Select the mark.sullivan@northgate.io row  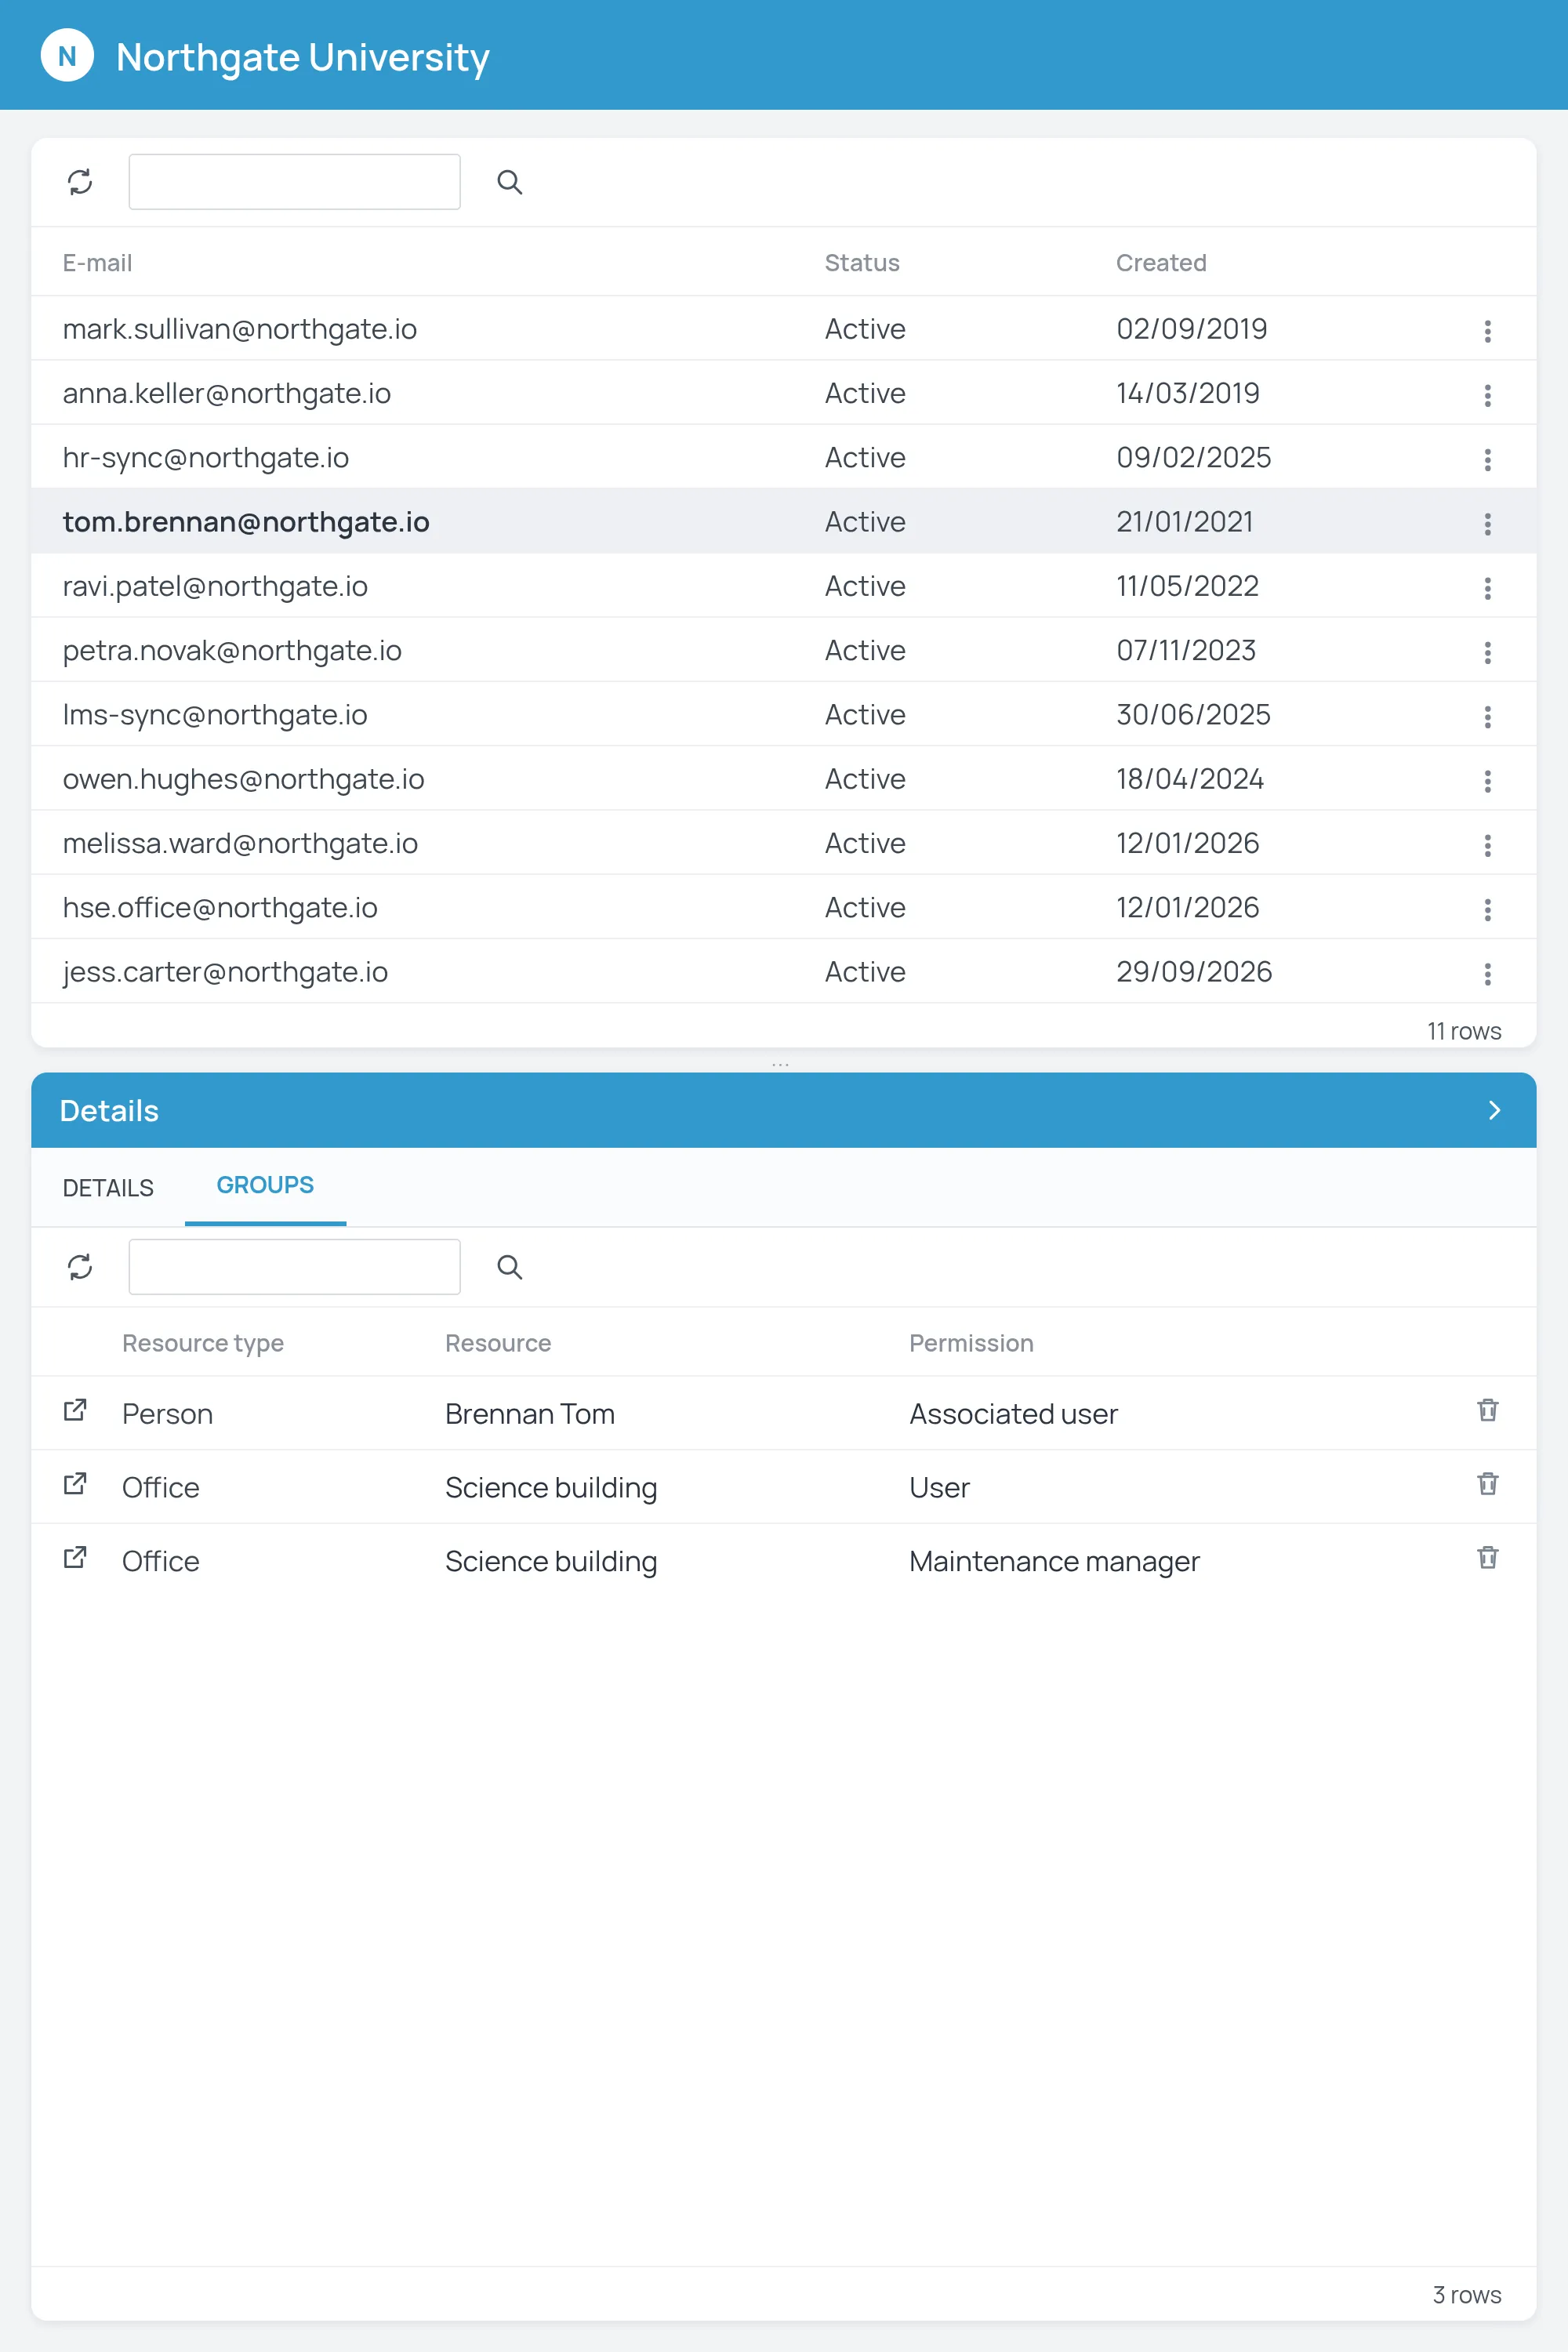784,328
